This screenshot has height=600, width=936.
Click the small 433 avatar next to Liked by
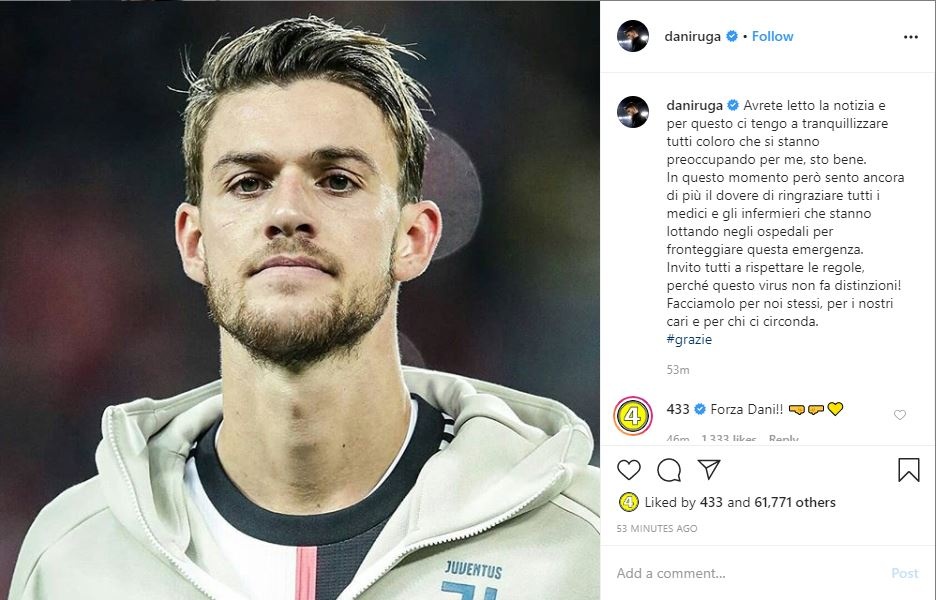pyautogui.click(x=628, y=502)
